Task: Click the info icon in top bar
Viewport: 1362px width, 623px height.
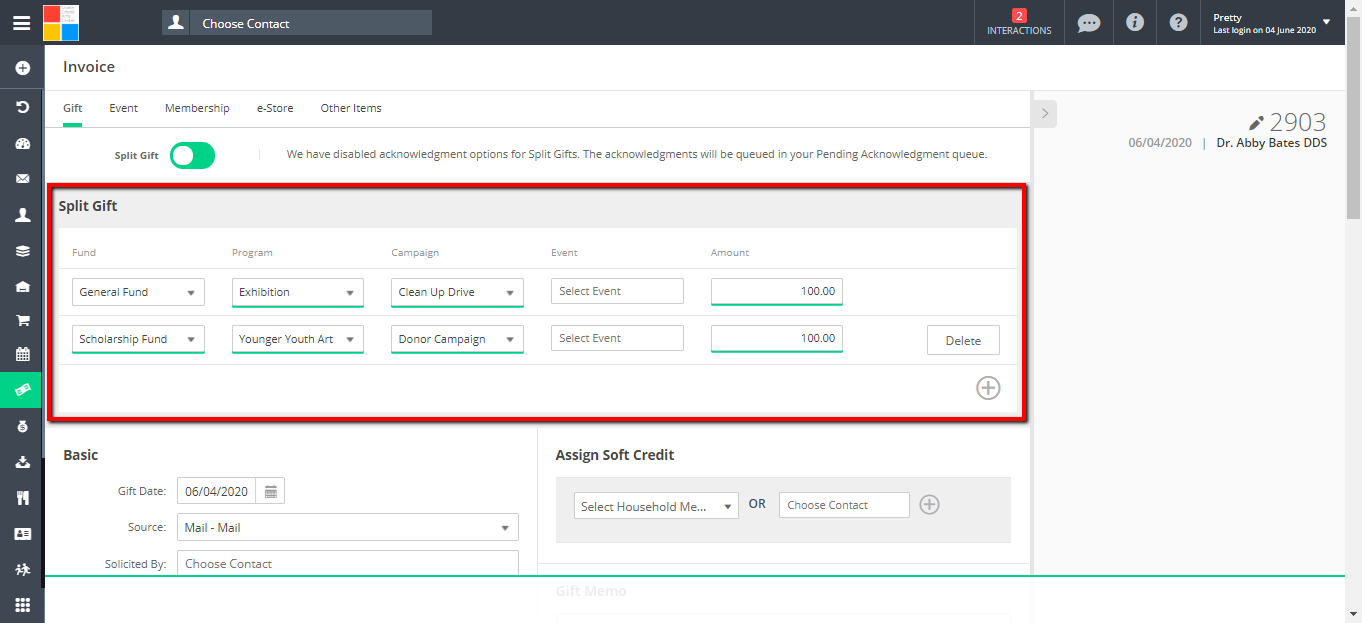Action: (1134, 22)
